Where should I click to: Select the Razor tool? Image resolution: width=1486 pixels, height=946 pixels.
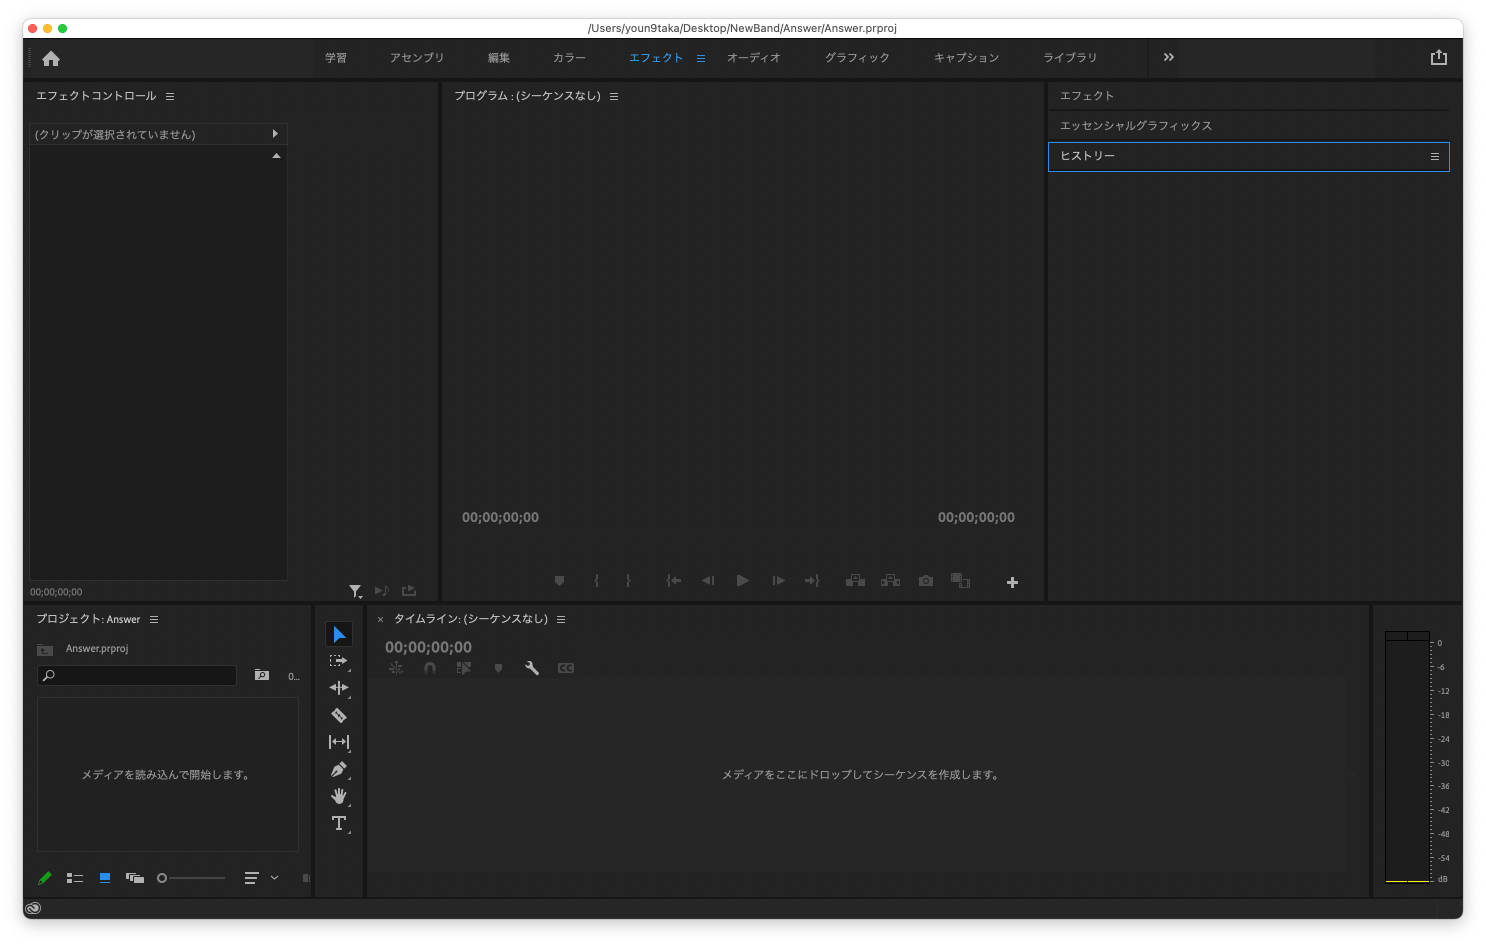point(339,715)
